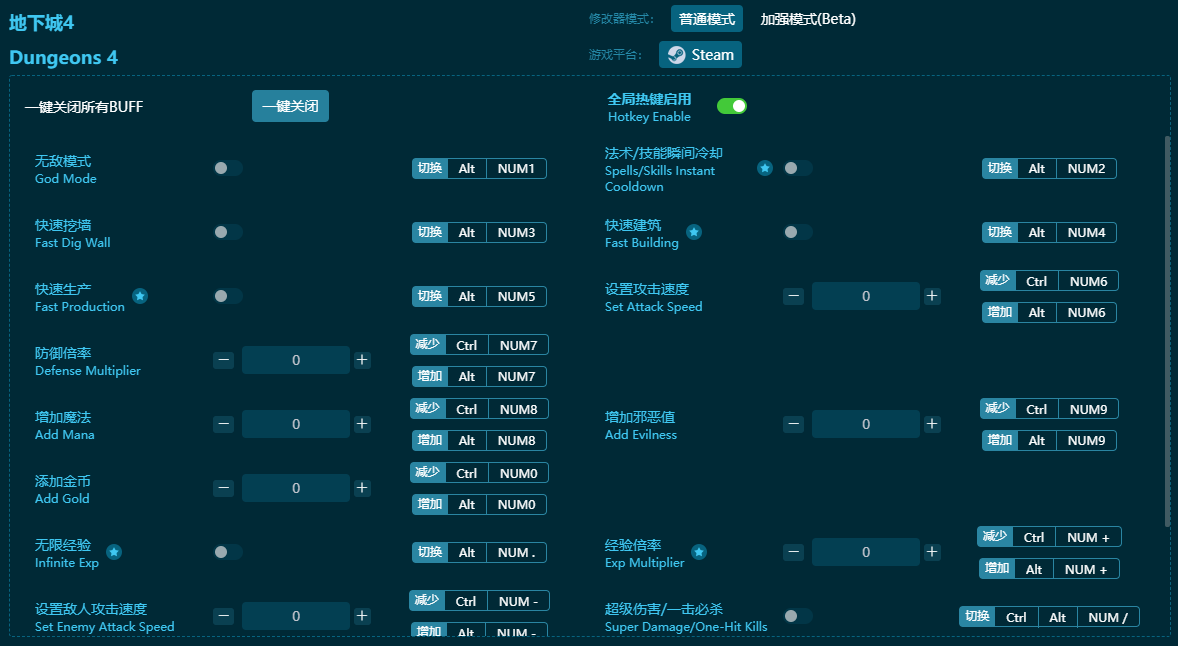Click minus icon for Add Mana
Viewport: 1178px width, 646px height.
(224, 424)
